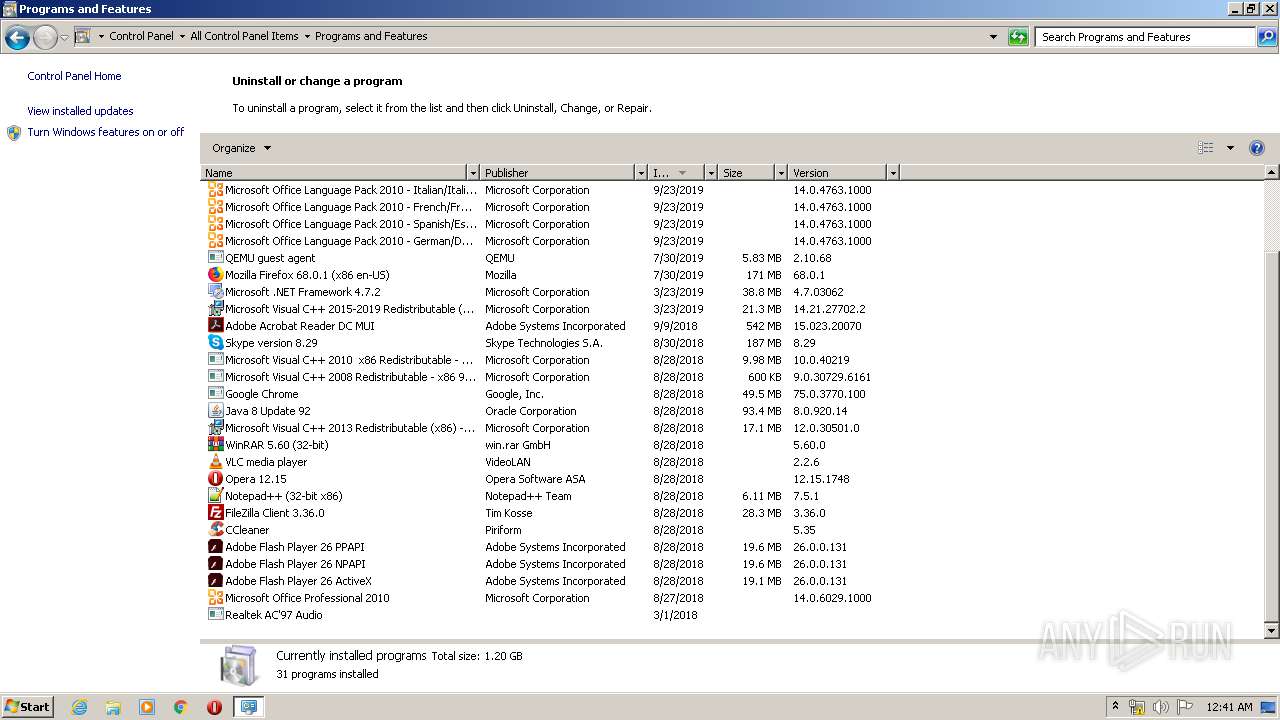Open Turn Windows features on or off

[106, 132]
